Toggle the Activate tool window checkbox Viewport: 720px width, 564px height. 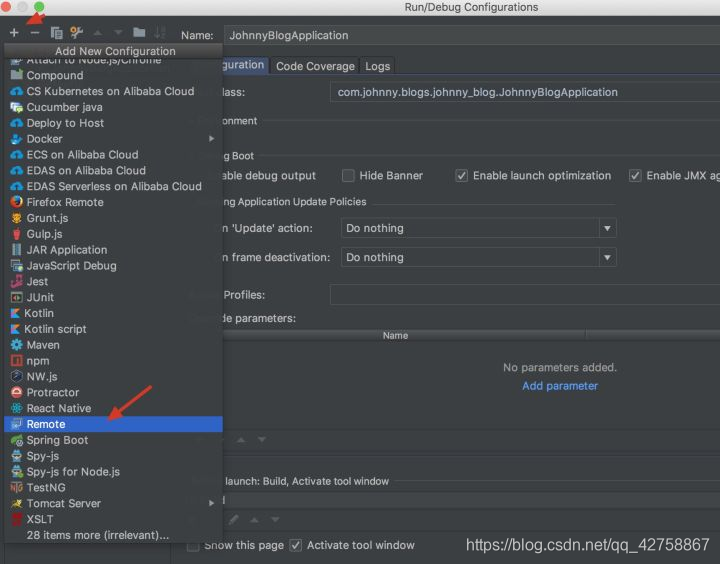(296, 545)
